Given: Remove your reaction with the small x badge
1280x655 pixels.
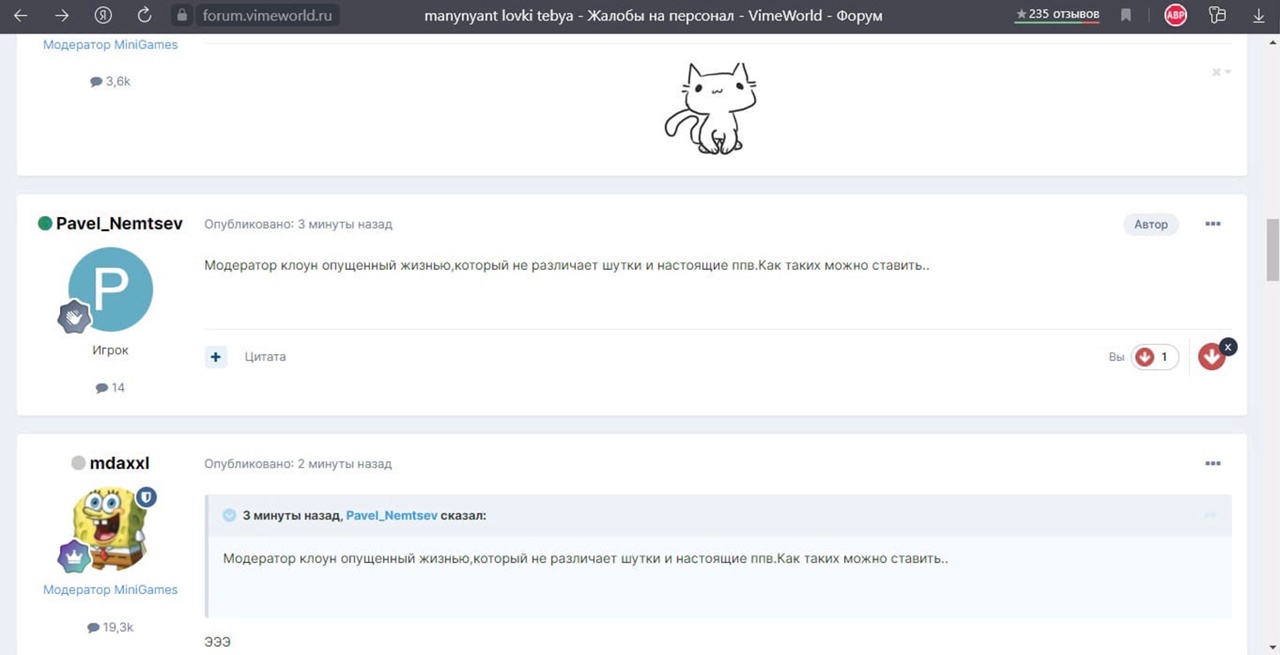Looking at the screenshot, I should [1229, 346].
